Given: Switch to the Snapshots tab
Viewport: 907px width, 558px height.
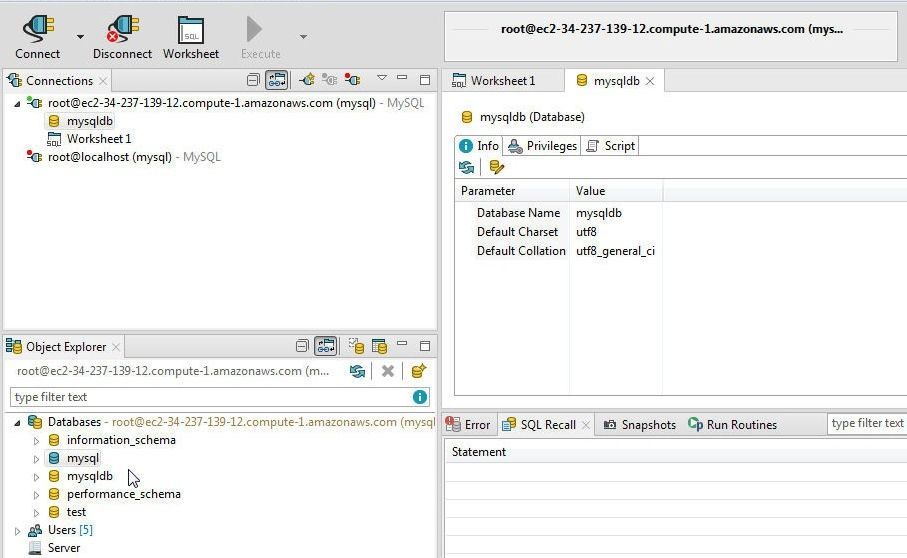Looking at the screenshot, I should pyautogui.click(x=640, y=425).
